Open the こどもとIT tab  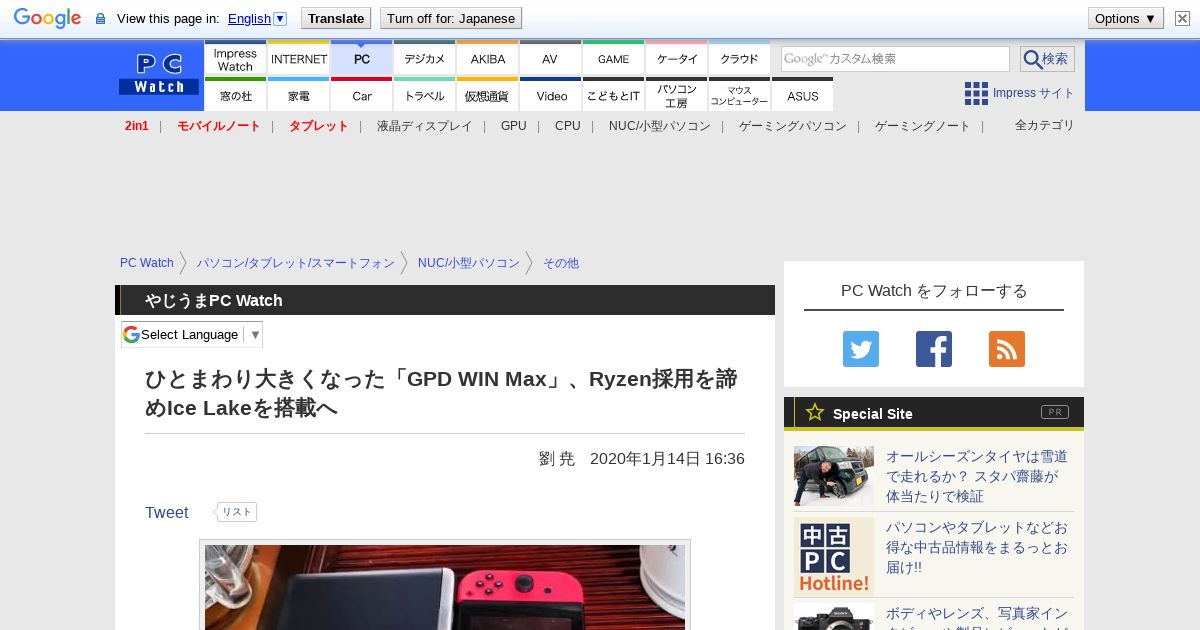click(x=614, y=95)
